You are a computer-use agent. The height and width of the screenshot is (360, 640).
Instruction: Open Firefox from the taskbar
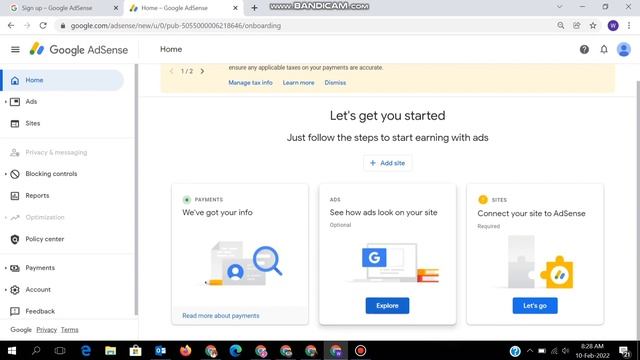186,351
